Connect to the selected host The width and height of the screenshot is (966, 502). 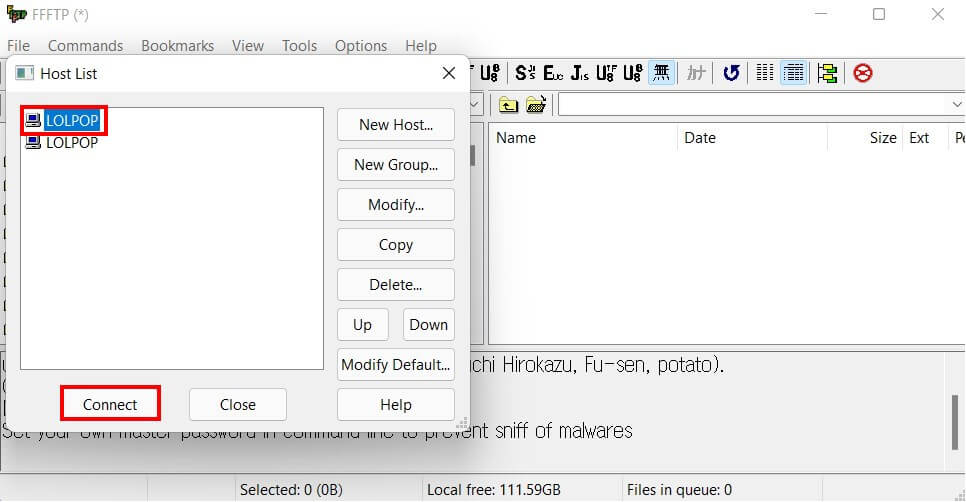tap(110, 404)
